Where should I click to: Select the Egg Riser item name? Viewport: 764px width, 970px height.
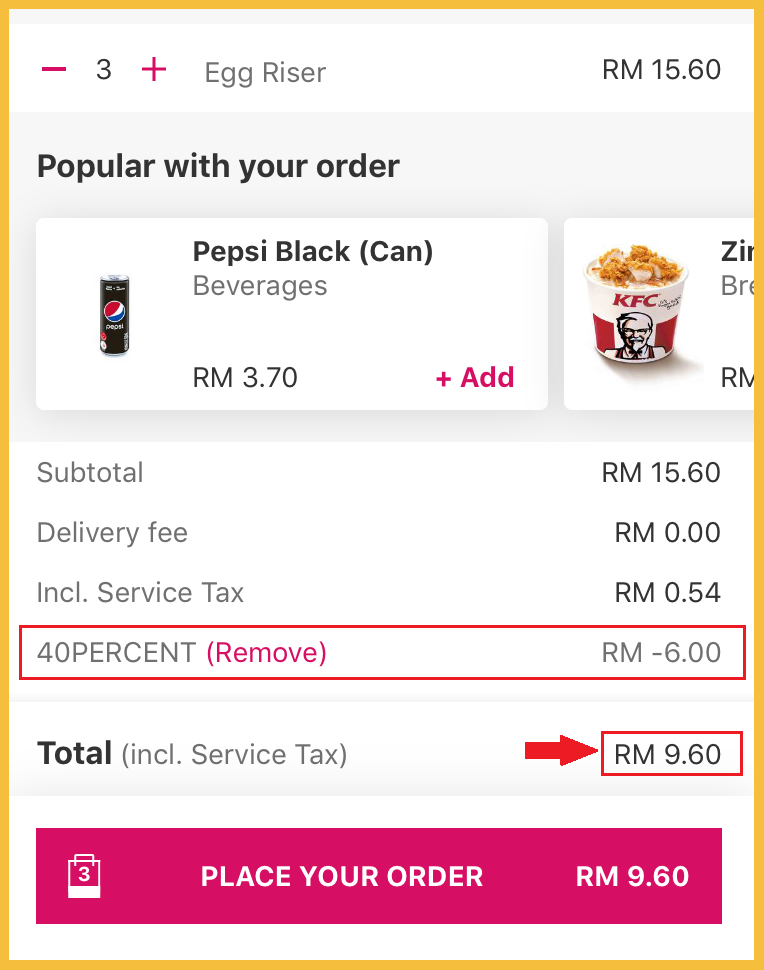pos(265,72)
